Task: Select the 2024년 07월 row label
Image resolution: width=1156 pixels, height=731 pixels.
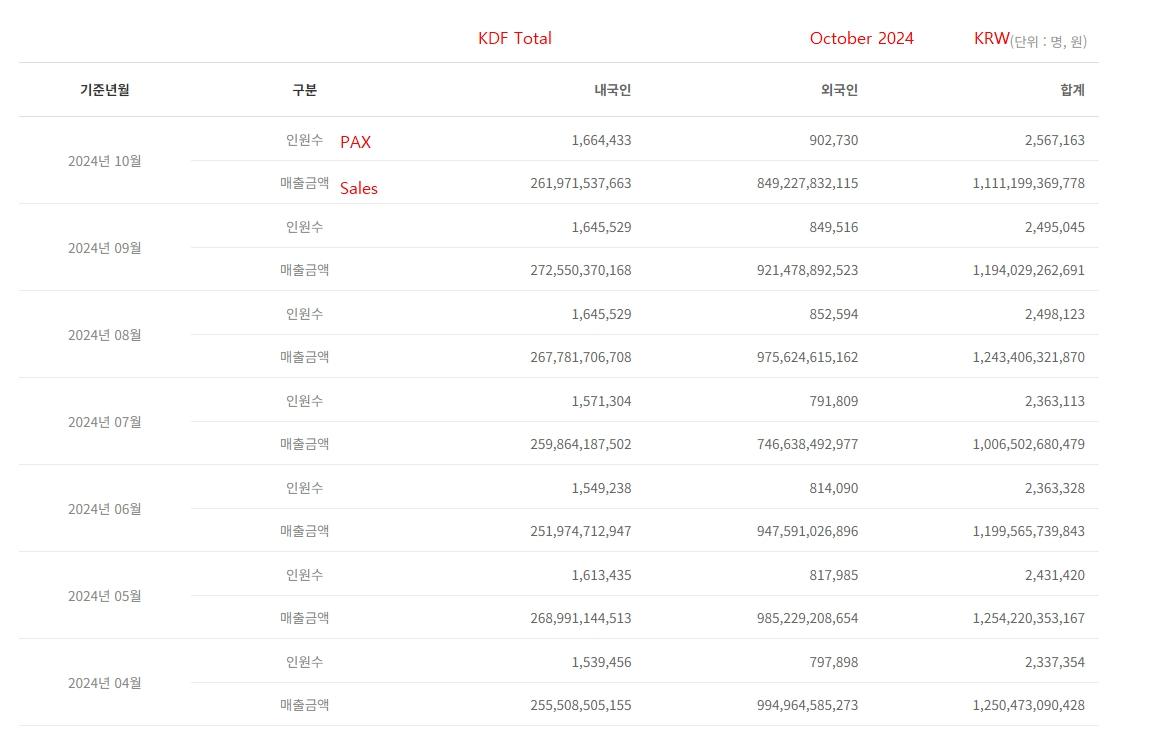Action: coord(104,422)
